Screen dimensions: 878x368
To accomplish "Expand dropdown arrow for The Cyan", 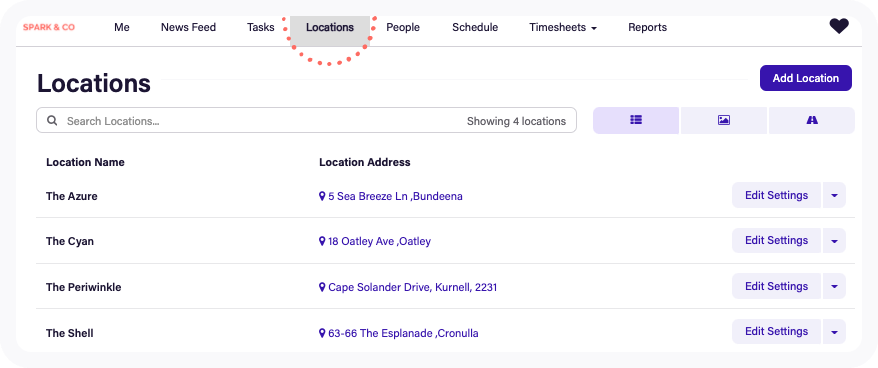I will pyautogui.click(x=834, y=241).
